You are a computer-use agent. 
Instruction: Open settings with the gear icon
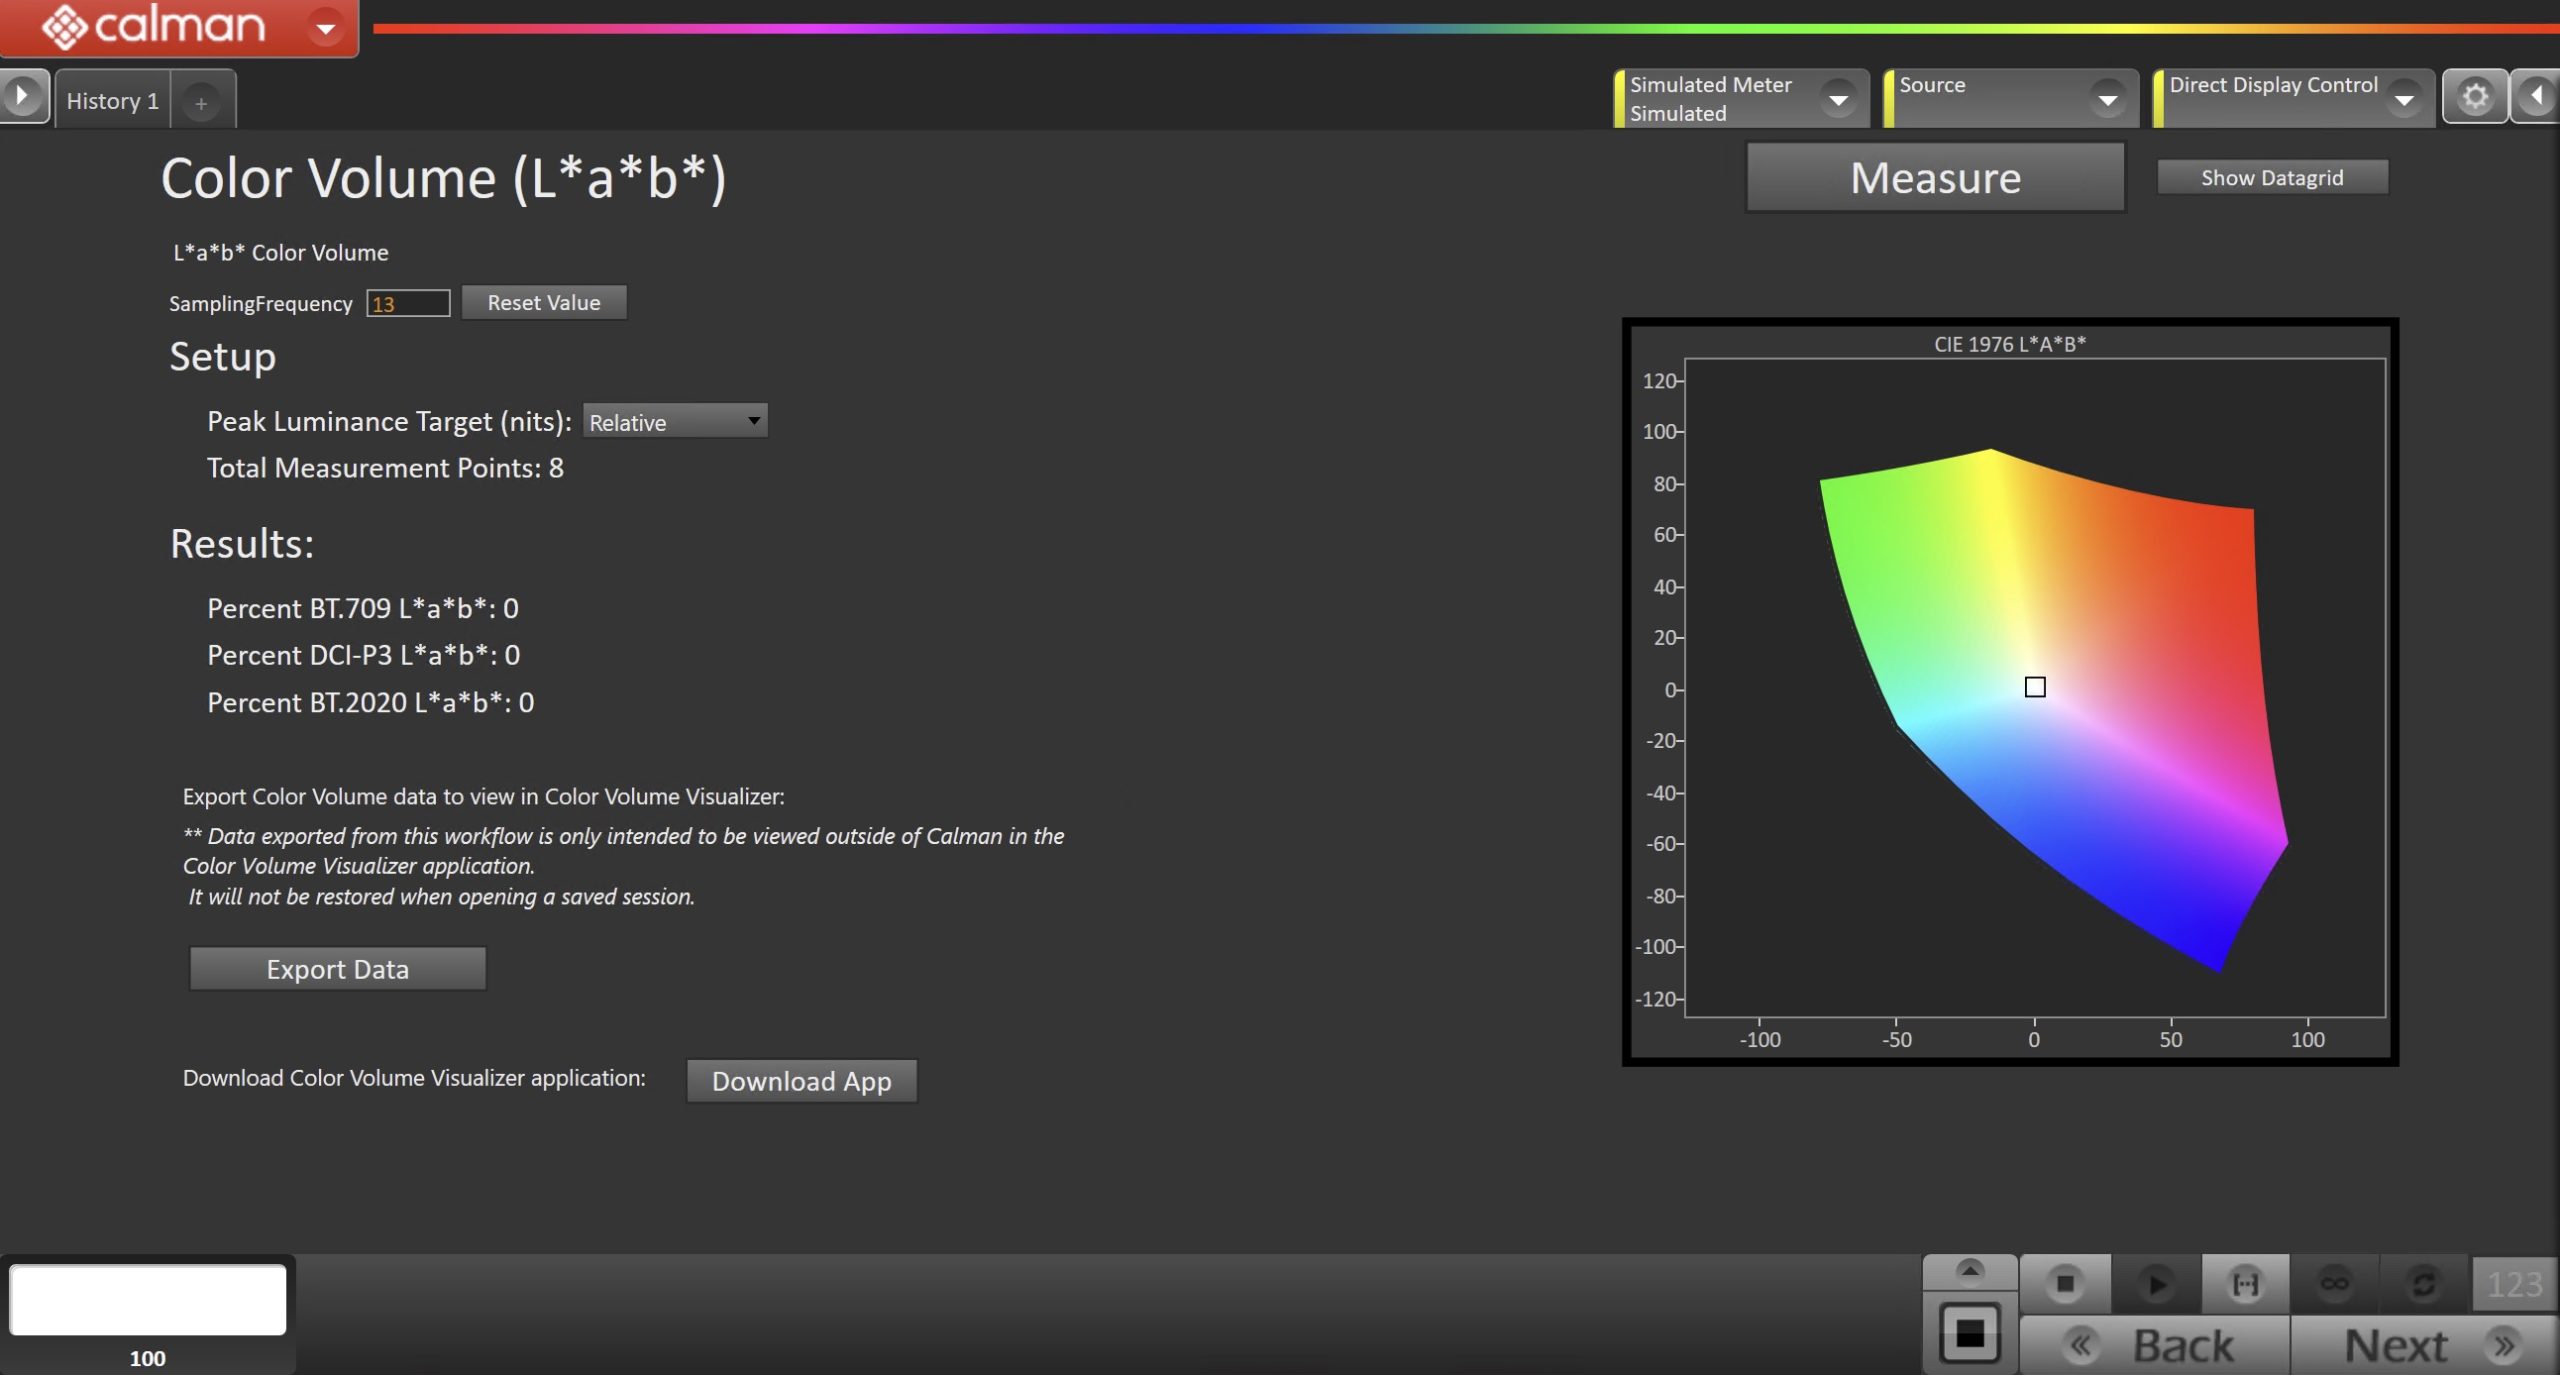point(2474,97)
